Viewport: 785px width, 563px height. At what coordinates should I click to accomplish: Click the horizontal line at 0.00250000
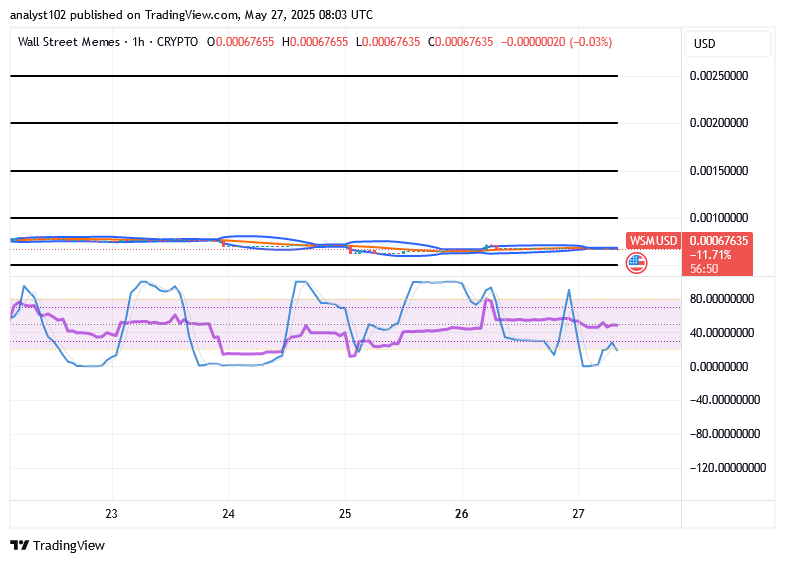coord(314,76)
